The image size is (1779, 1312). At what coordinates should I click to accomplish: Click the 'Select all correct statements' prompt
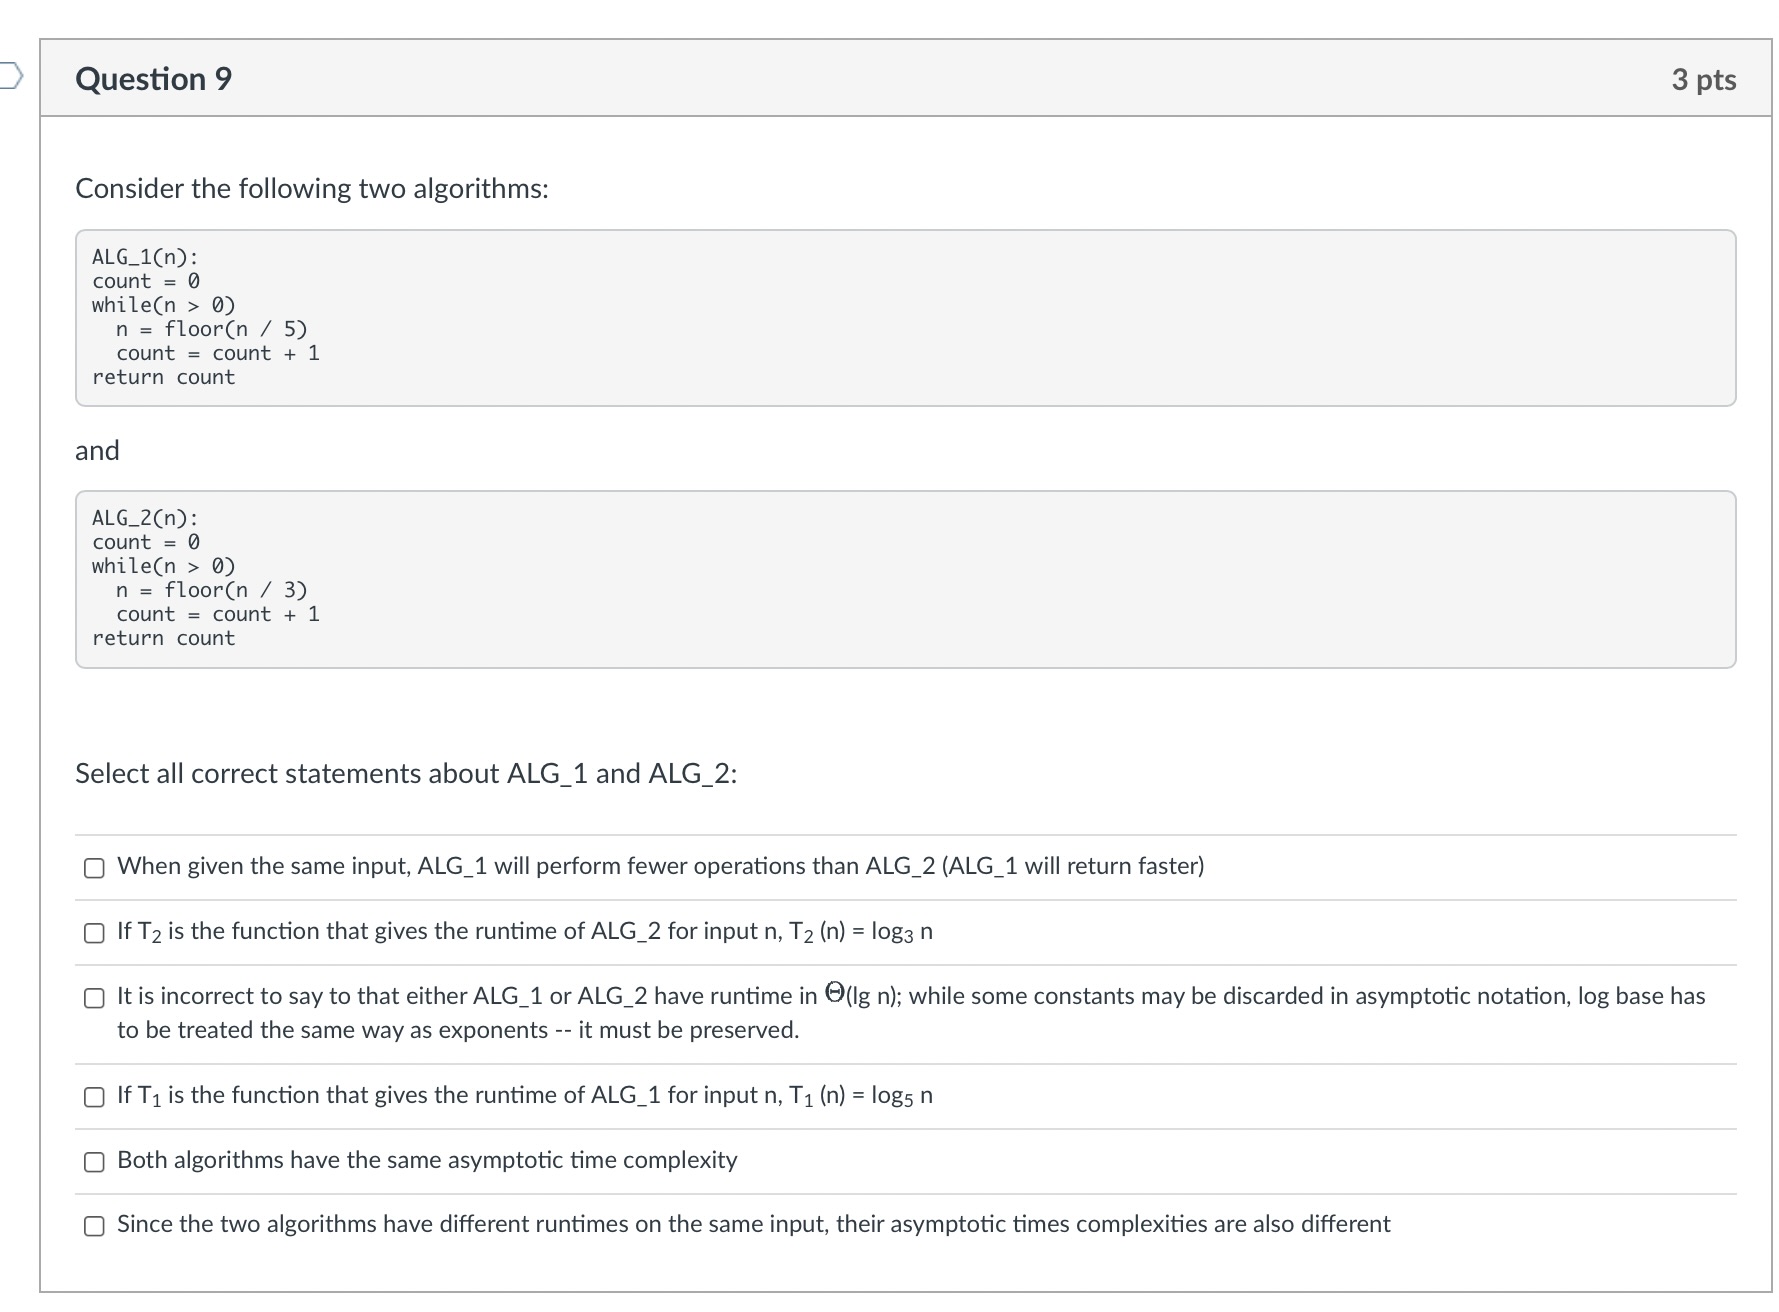click(406, 774)
